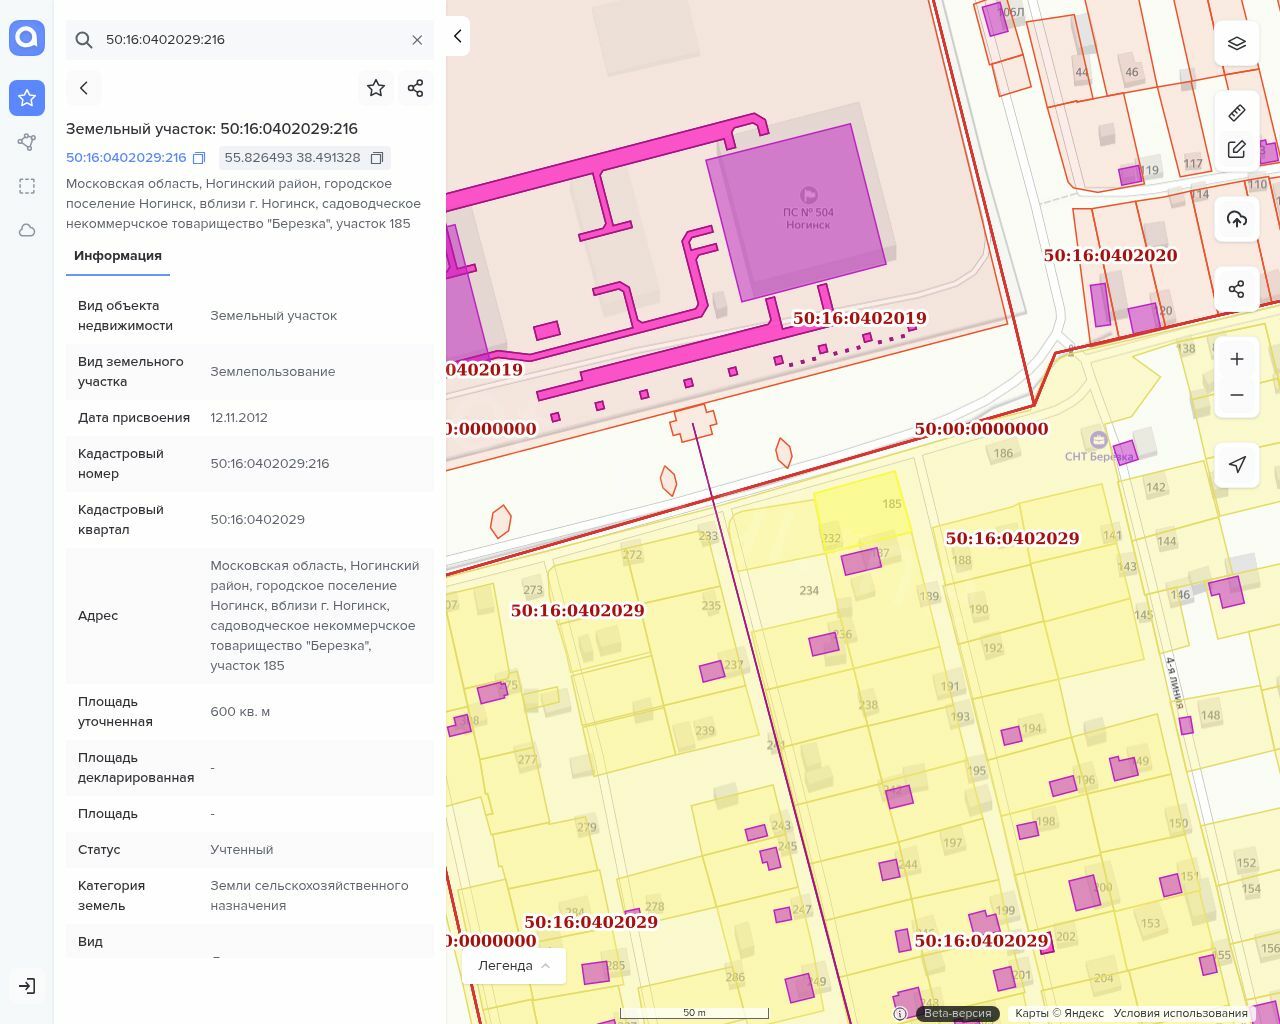Click the locate me arrow icon
This screenshot has height=1024, width=1280.
point(1237,464)
